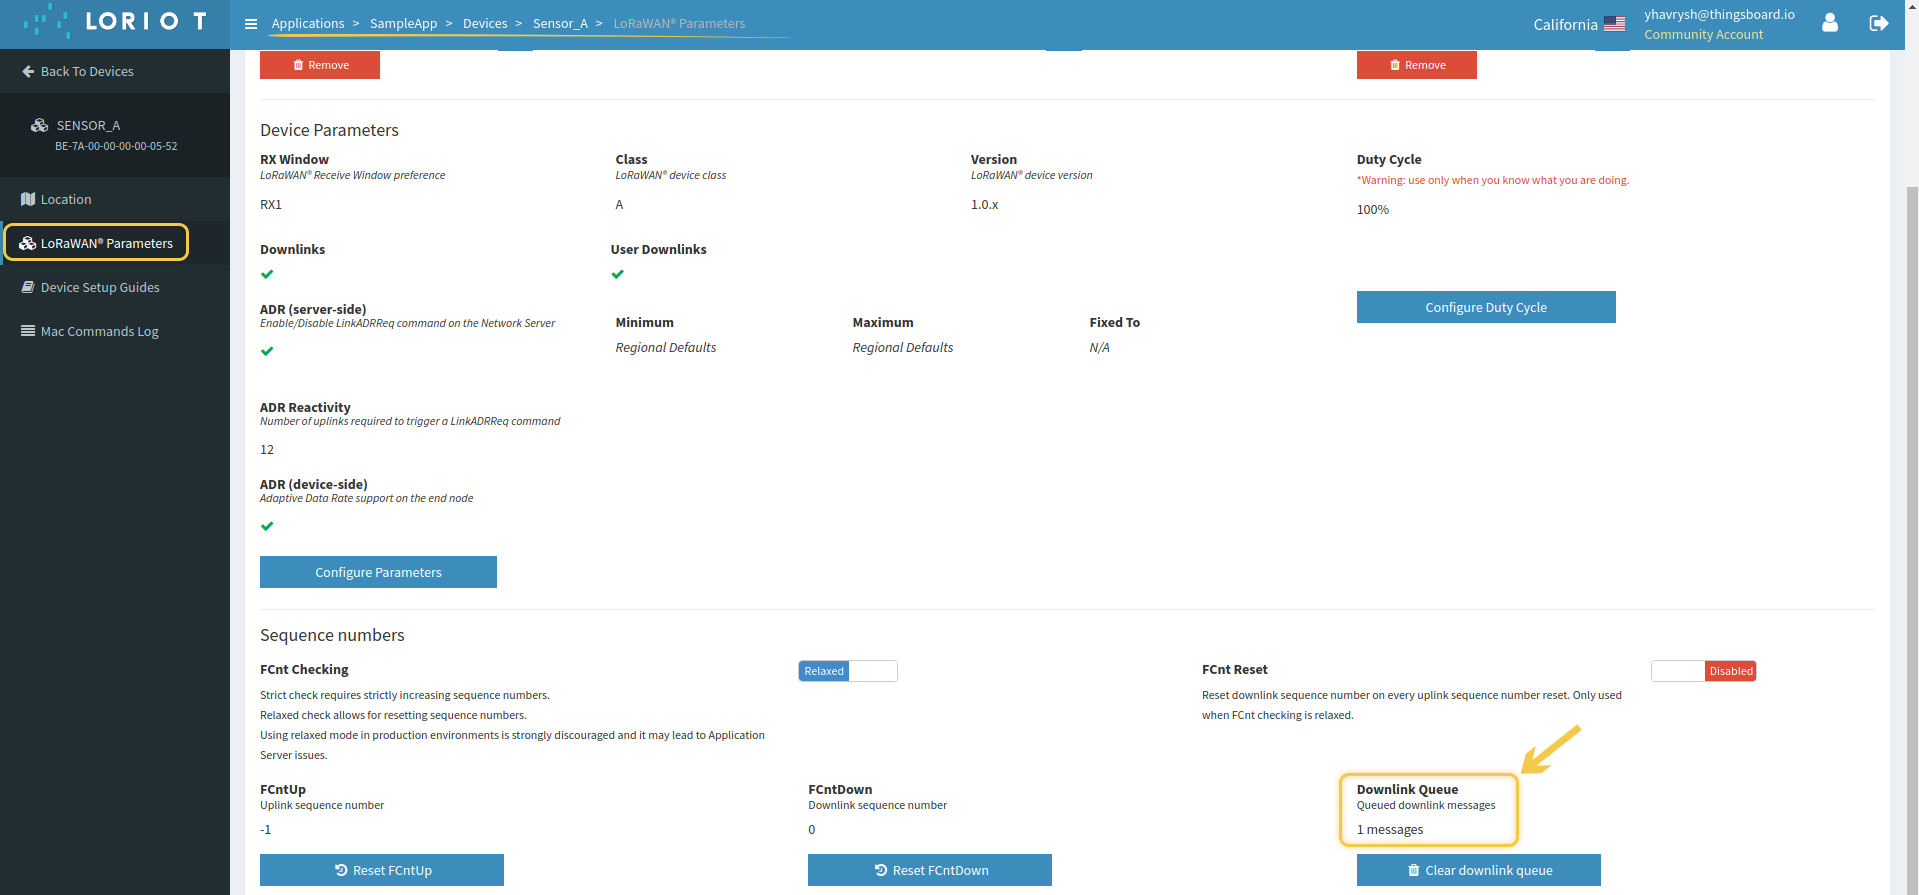Screen dimensions: 1919x895
Task: Click the US flag icon
Action: pyautogui.click(x=1614, y=24)
